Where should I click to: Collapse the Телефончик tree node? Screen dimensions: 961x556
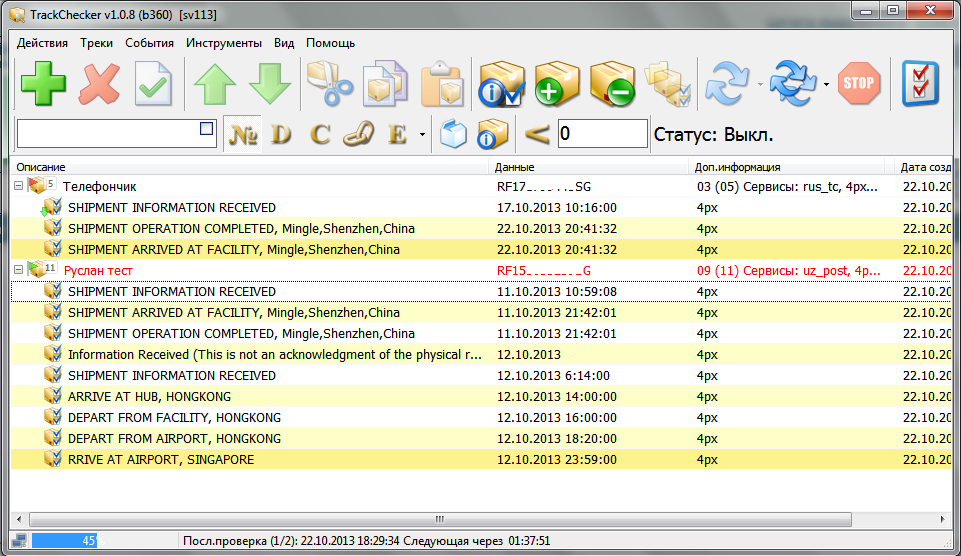19,186
